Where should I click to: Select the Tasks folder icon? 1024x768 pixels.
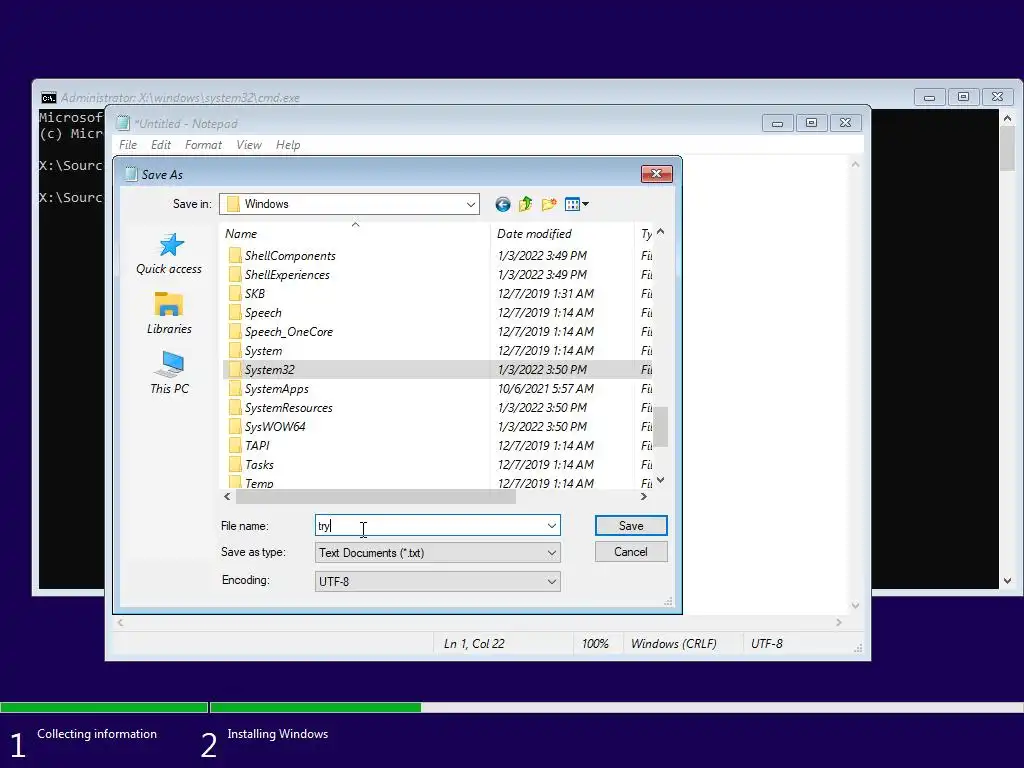pos(234,464)
